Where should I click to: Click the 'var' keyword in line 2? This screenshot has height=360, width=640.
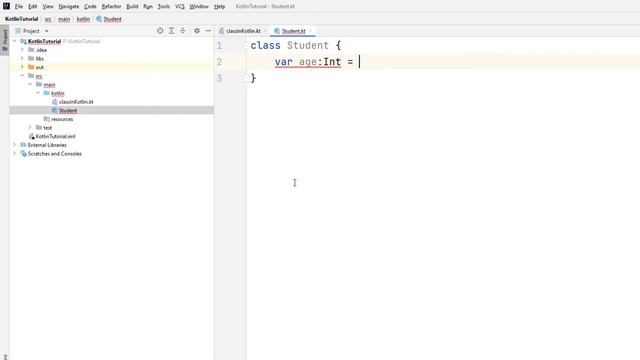coord(284,62)
